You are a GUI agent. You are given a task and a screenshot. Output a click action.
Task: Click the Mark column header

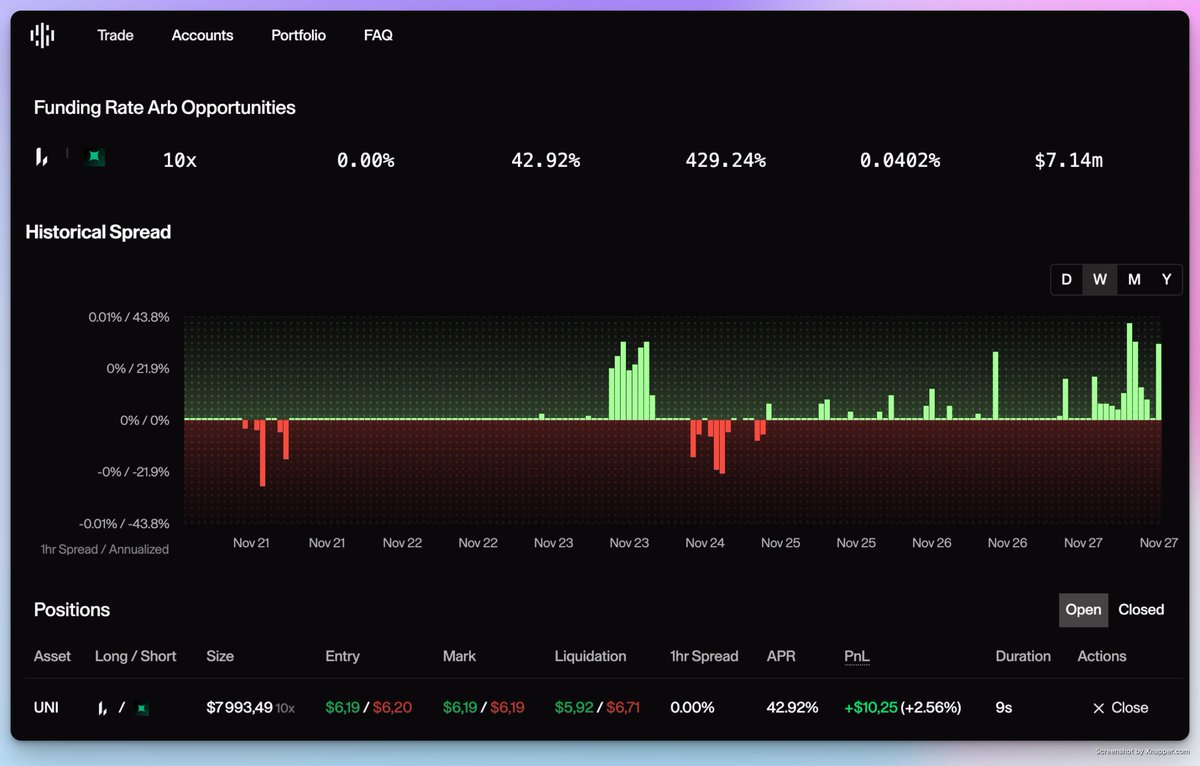tap(460, 656)
